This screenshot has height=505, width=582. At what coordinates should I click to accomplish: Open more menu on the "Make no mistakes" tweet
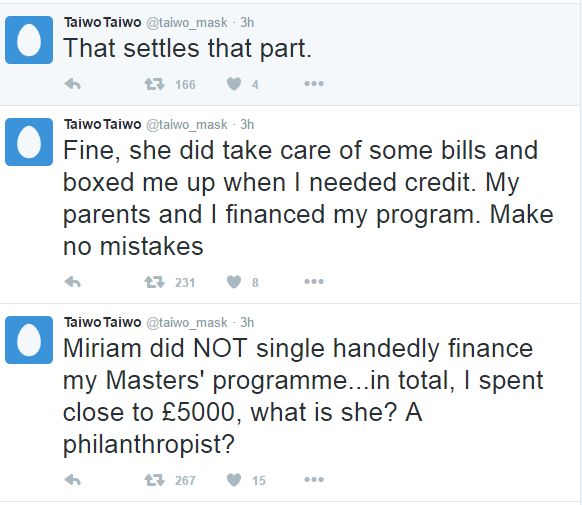(x=314, y=282)
